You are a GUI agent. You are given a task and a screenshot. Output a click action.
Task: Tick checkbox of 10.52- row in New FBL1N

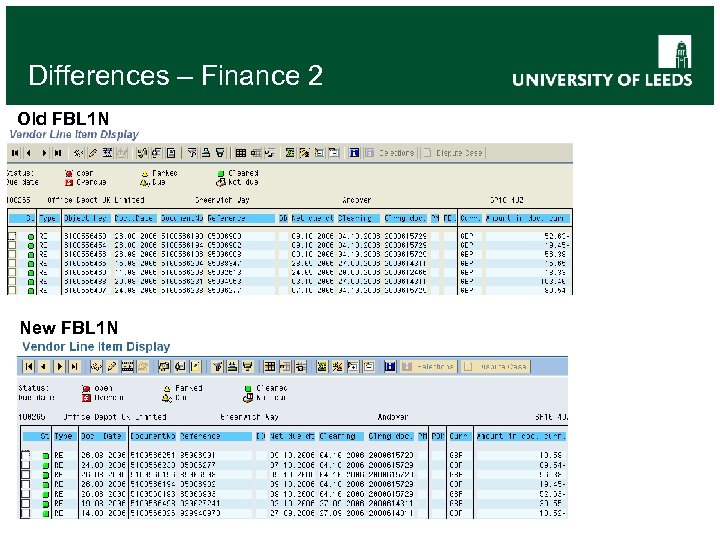(26, 513)
